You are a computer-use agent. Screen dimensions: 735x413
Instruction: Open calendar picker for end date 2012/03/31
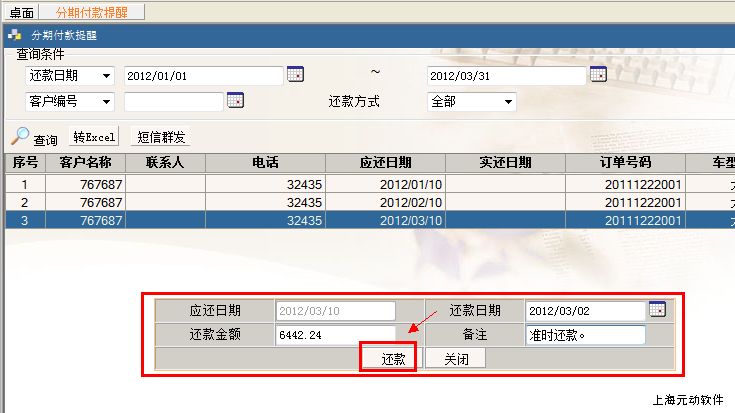click(x=598, y=74)
